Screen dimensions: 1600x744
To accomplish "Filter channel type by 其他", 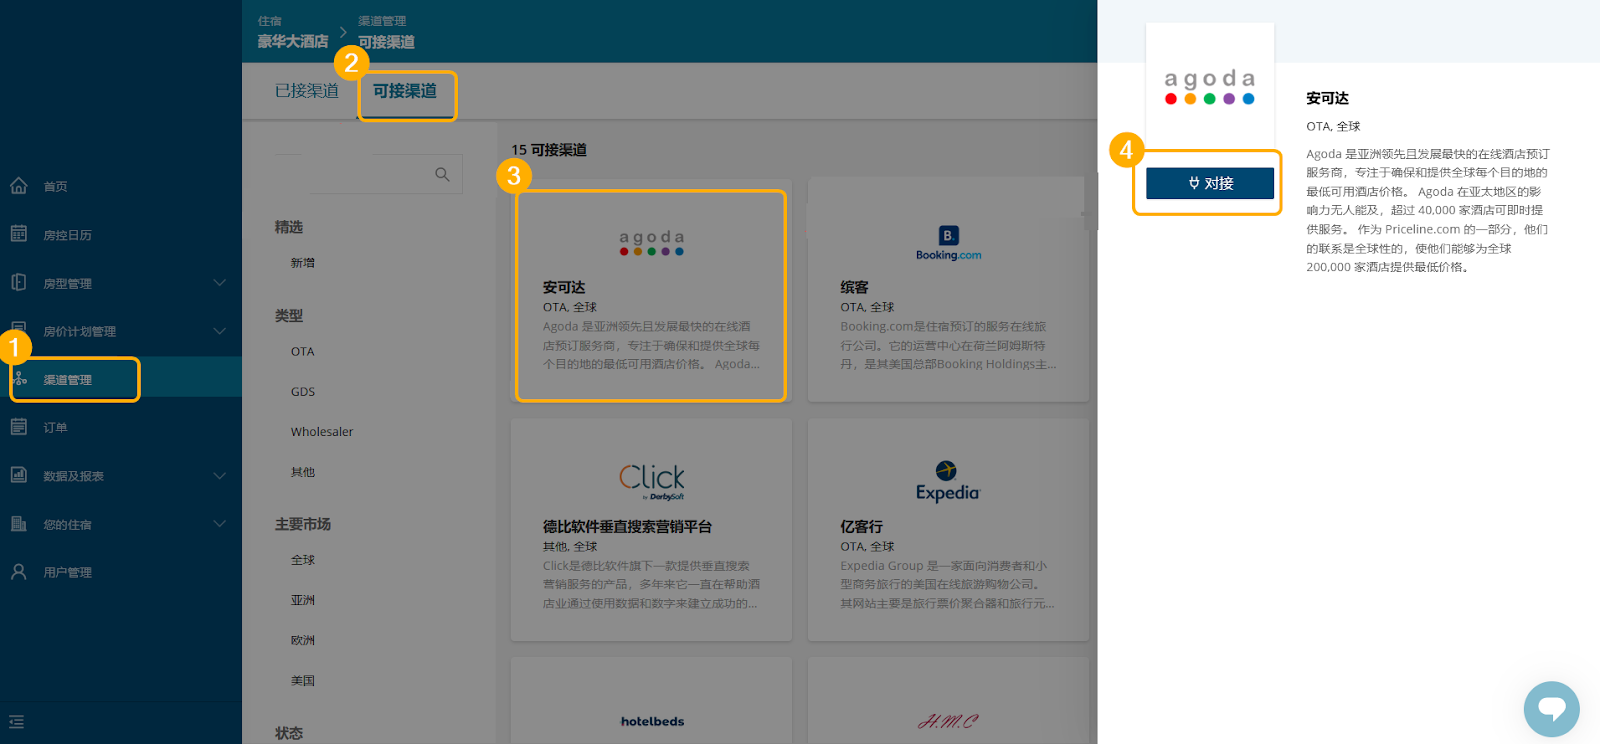I will click(x=303, y=472).
